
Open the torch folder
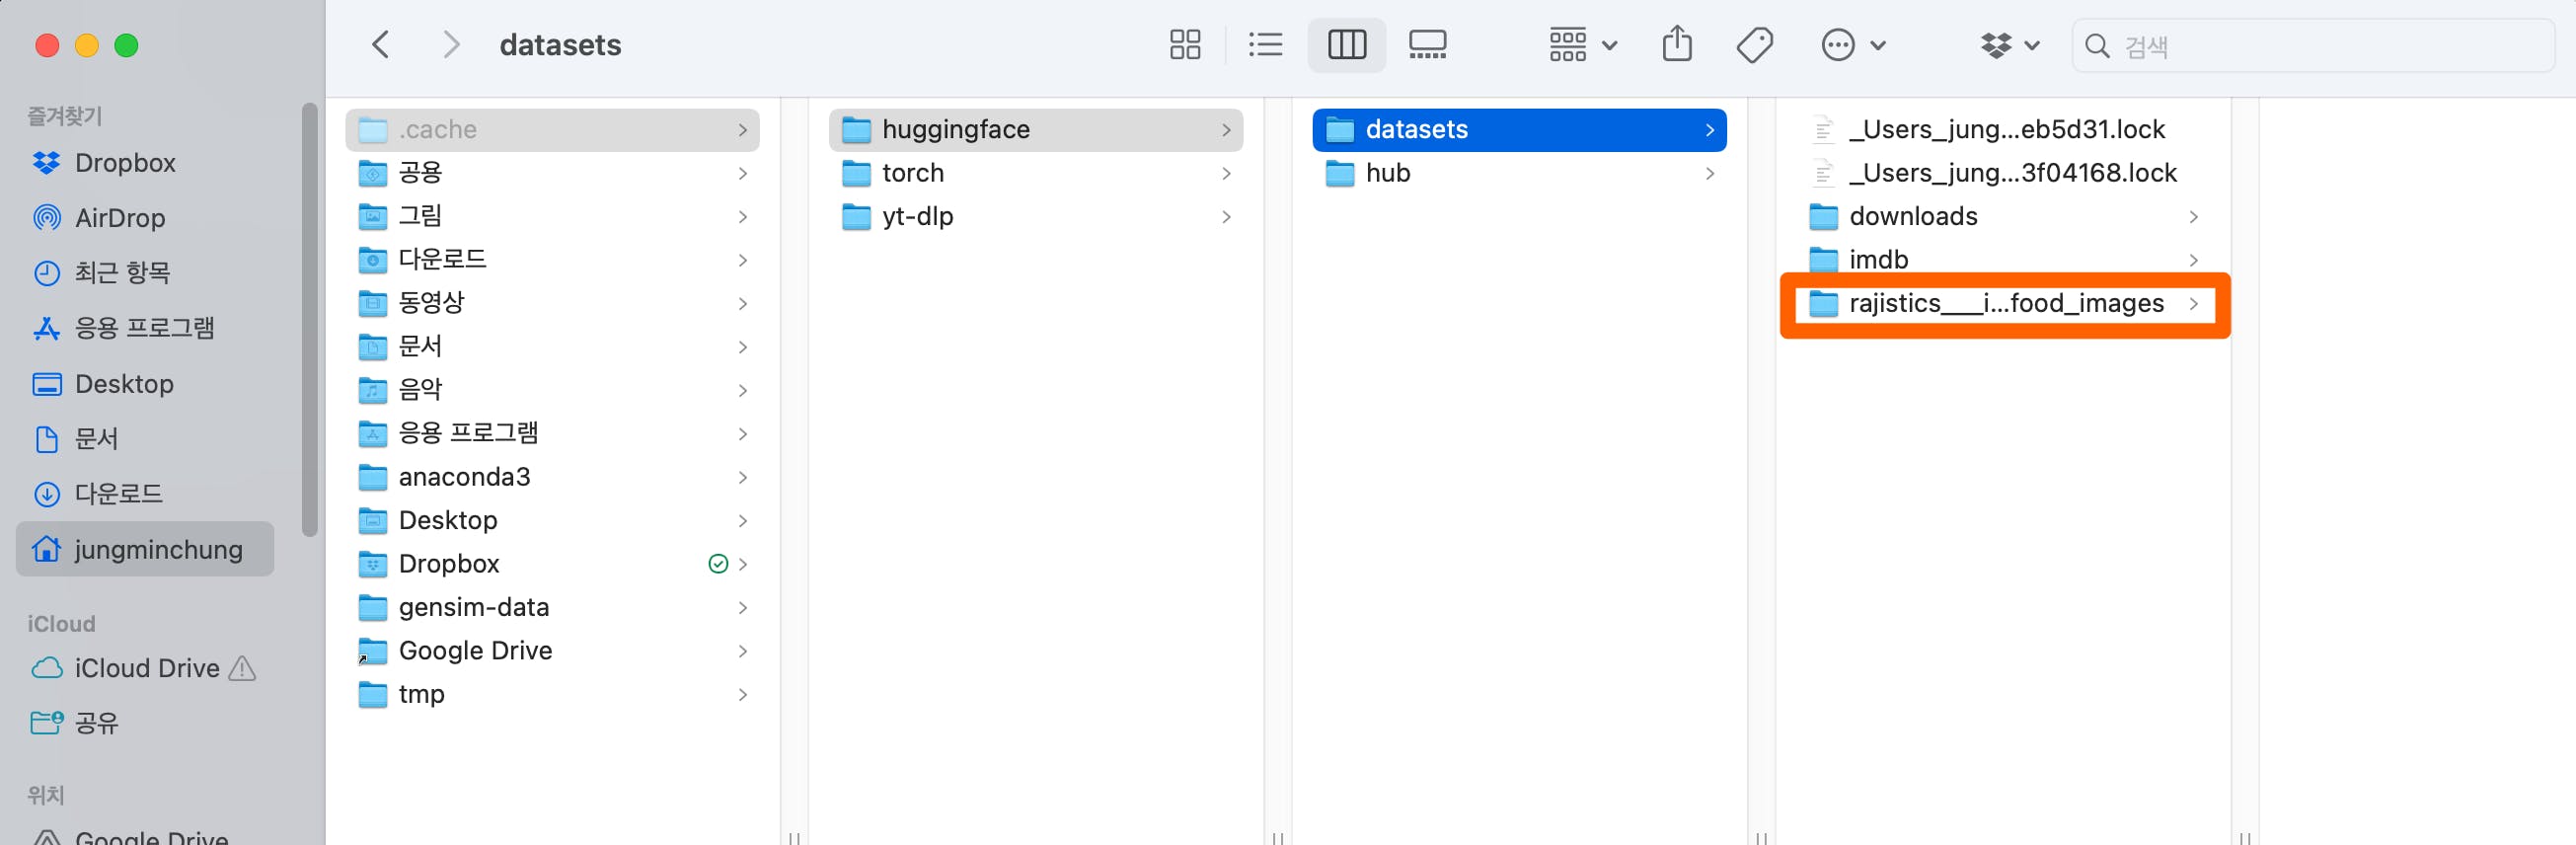912,173
